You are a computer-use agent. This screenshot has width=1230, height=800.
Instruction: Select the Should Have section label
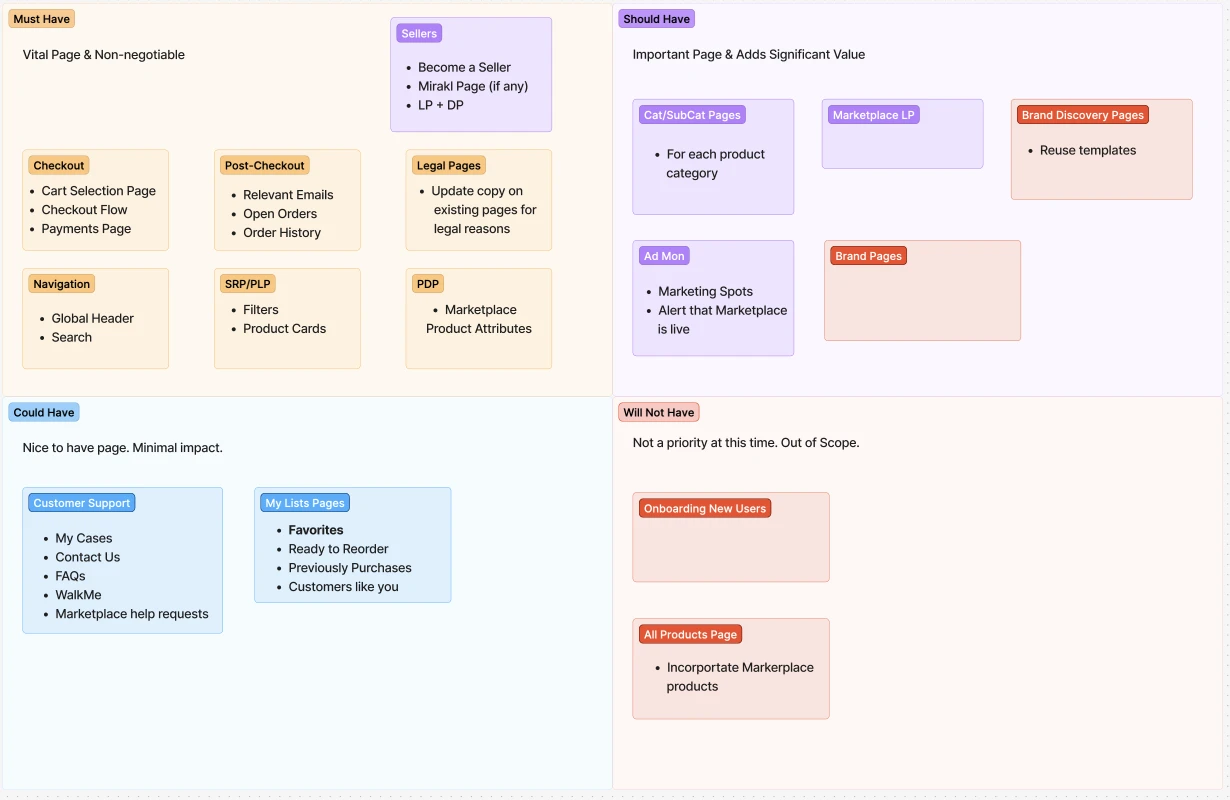point(656,19)
